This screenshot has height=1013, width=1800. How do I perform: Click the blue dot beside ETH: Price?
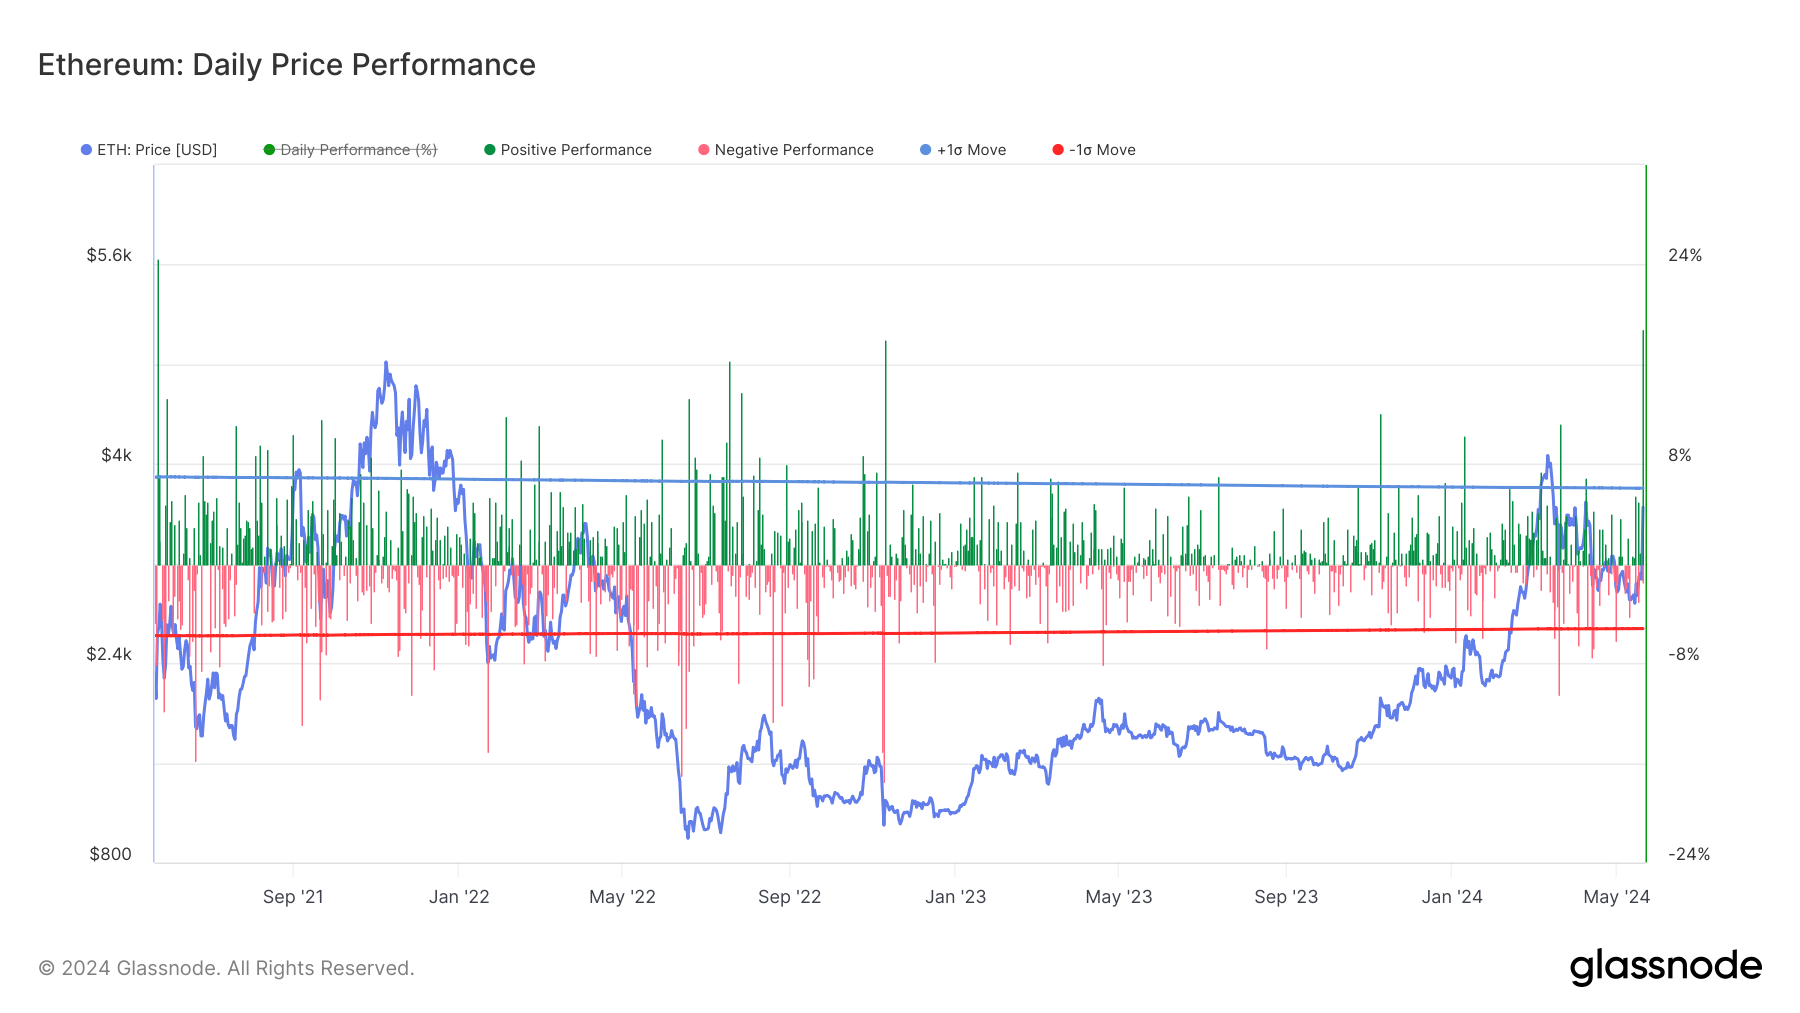87,150
